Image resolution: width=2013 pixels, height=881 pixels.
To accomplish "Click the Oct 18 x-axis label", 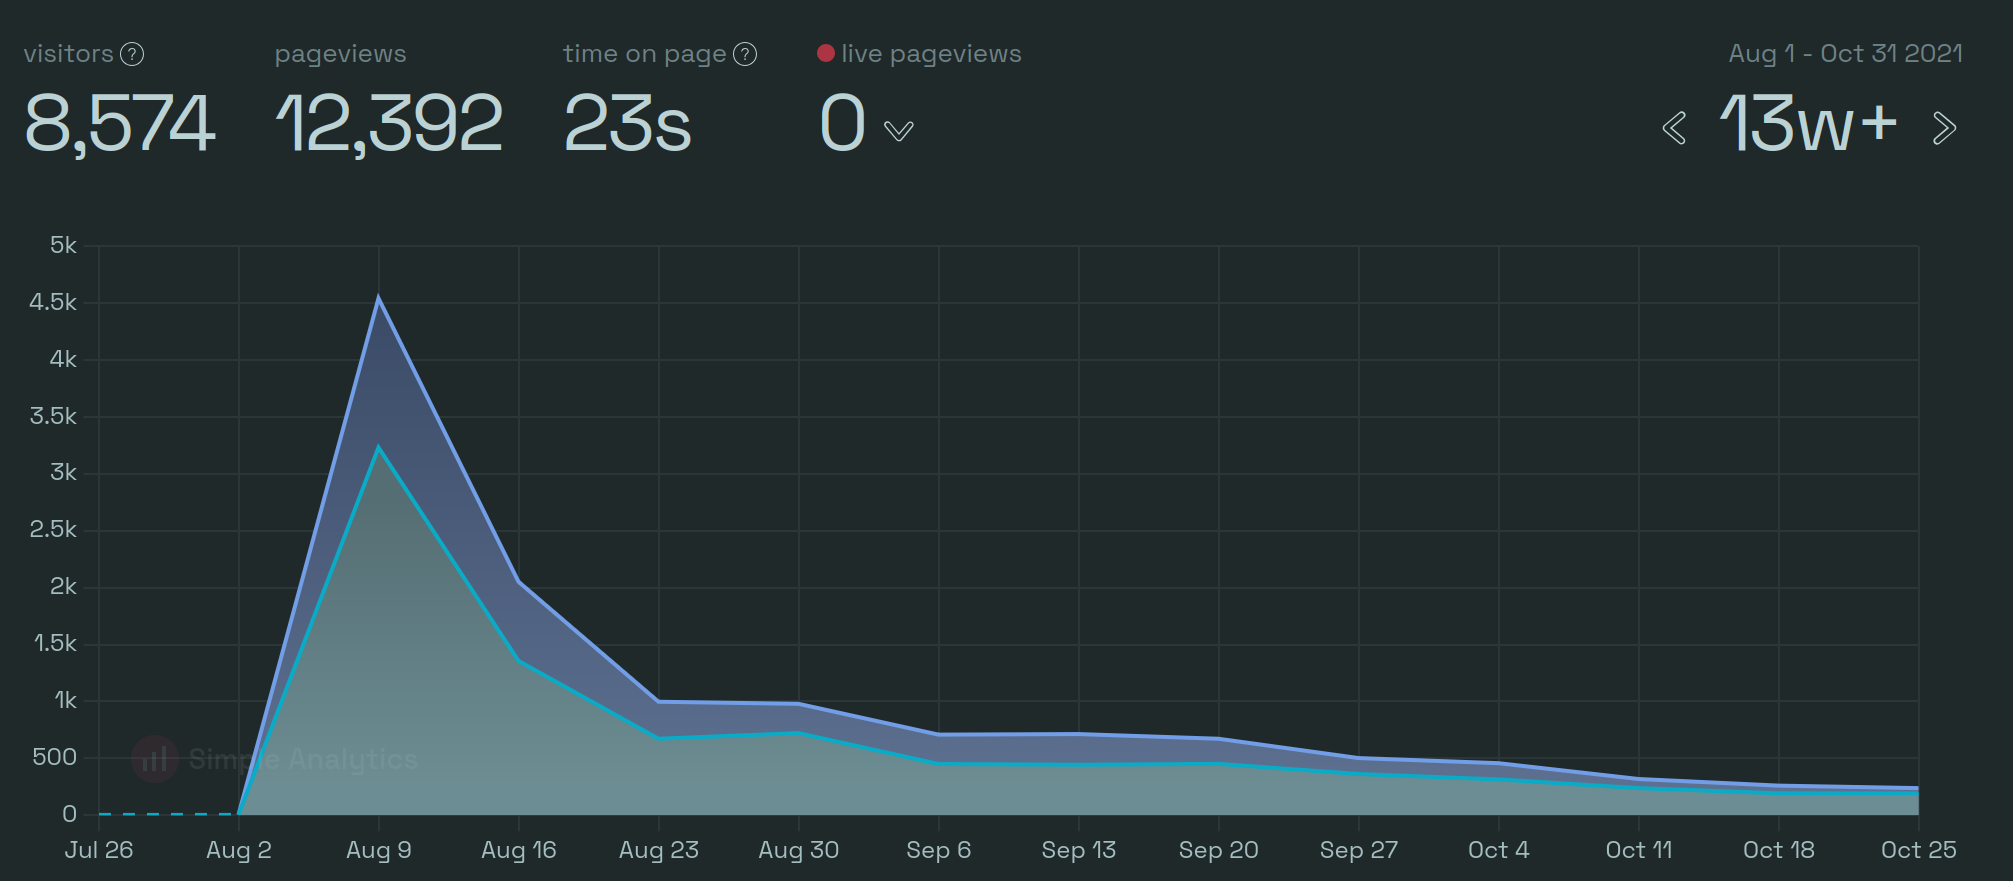I will [x=1778, y=850].
